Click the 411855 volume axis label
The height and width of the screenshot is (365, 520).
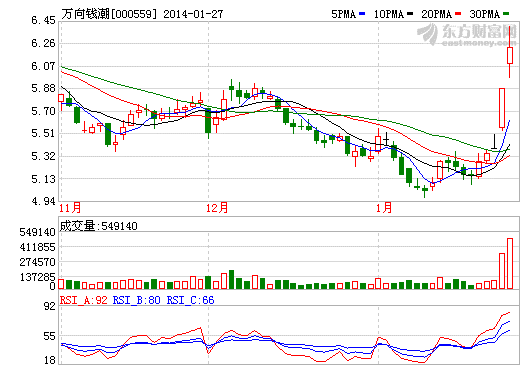(37, 247)
